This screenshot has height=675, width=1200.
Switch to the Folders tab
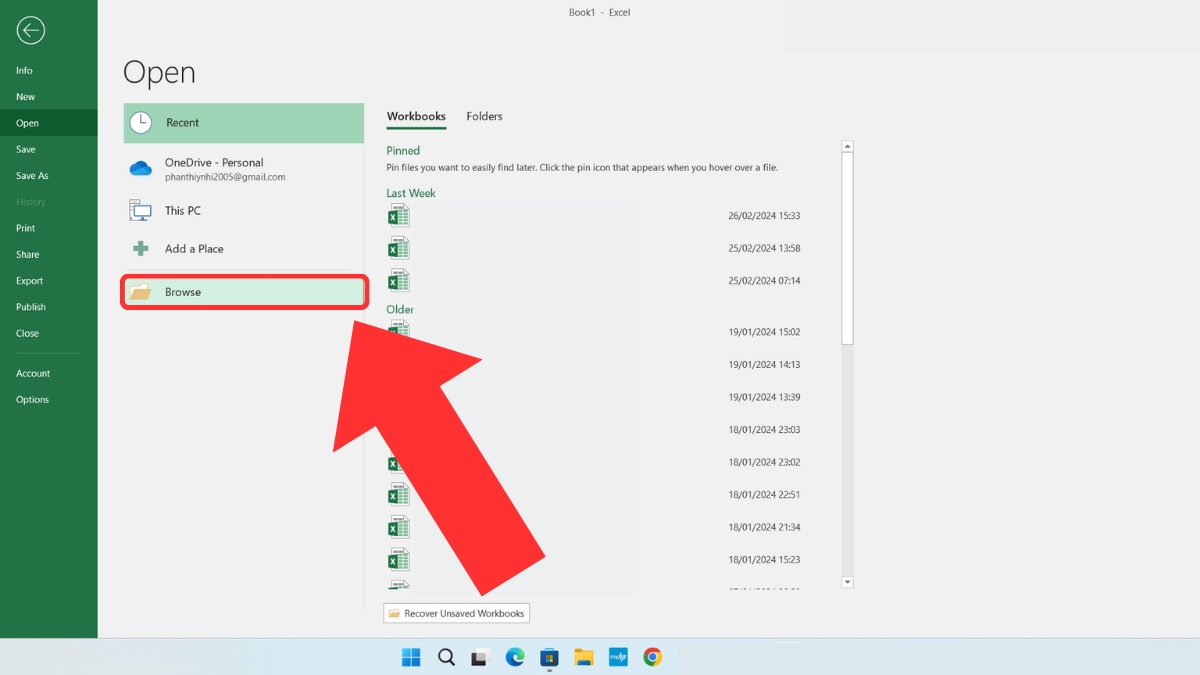pos(484,116)
